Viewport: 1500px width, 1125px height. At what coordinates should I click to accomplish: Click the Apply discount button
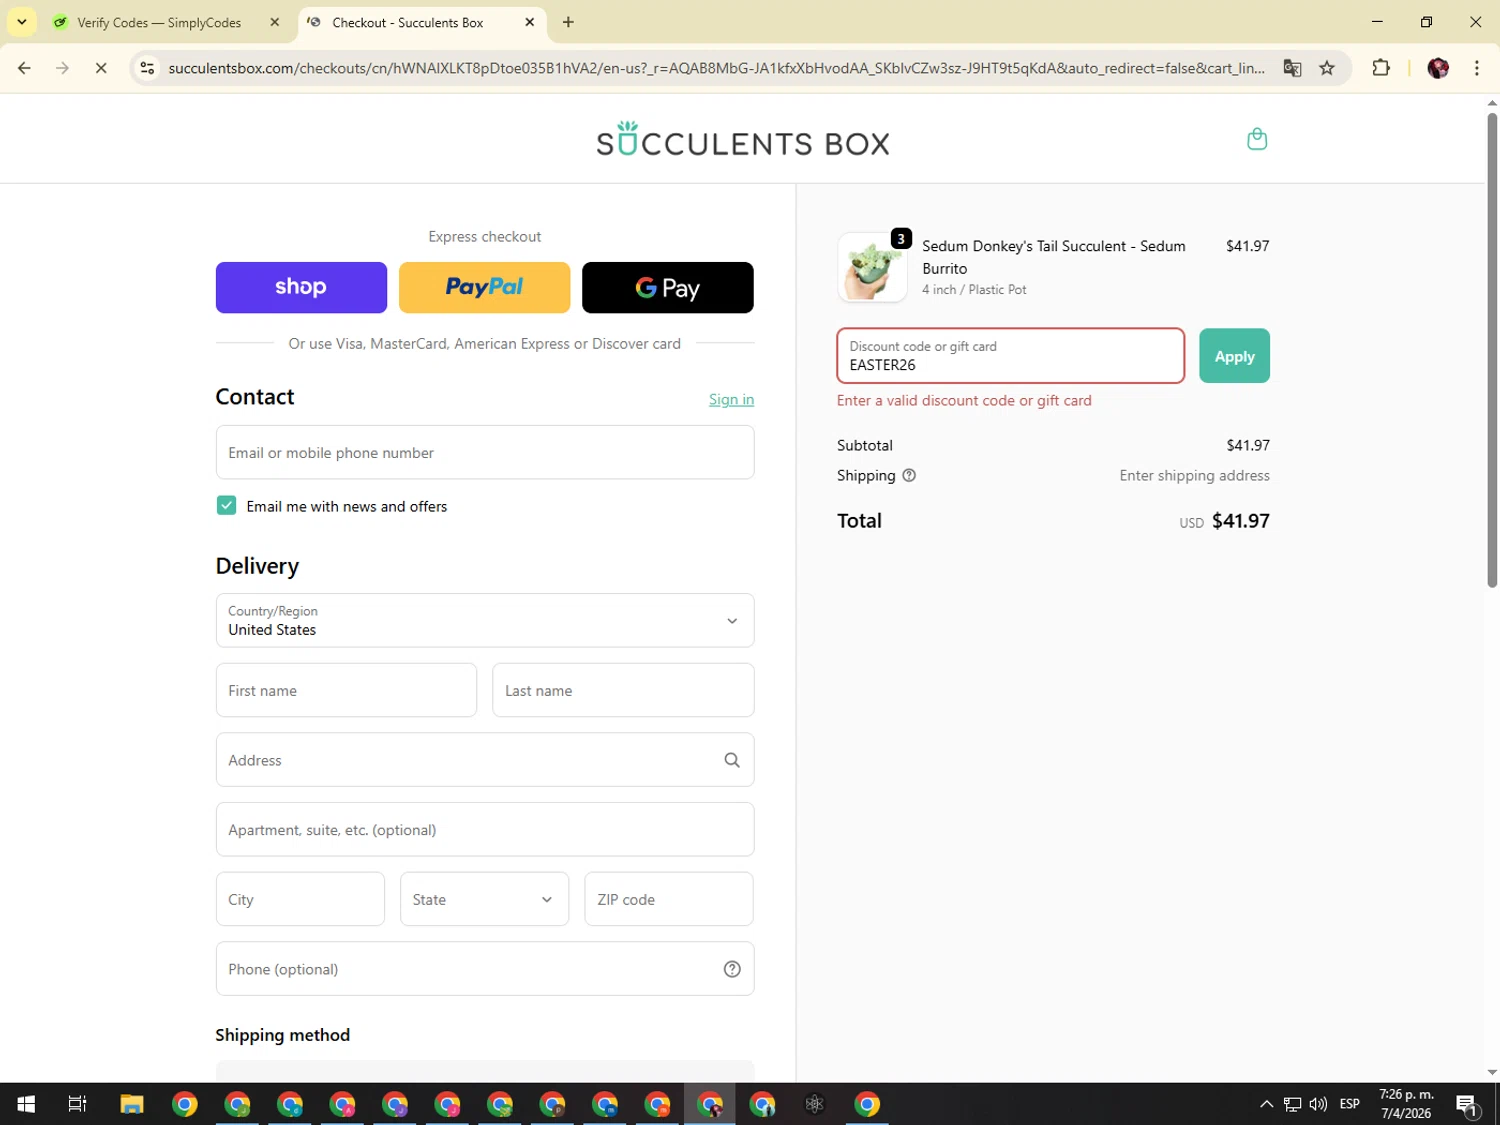(x=1234, y=356)
